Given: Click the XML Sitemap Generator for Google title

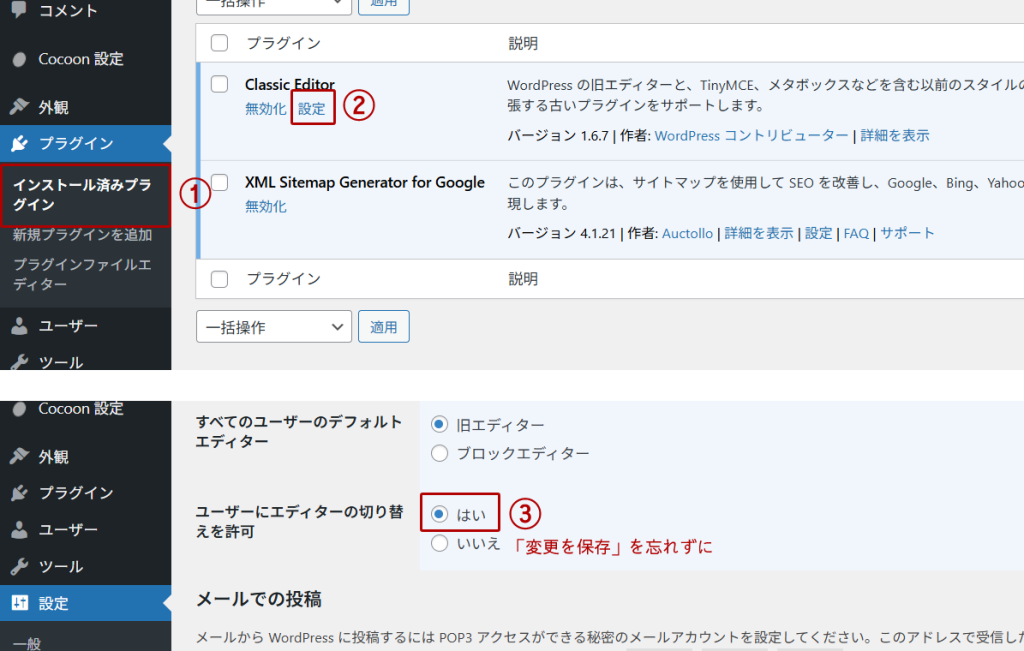Looking at the screenshot, I should coord(365,183).
